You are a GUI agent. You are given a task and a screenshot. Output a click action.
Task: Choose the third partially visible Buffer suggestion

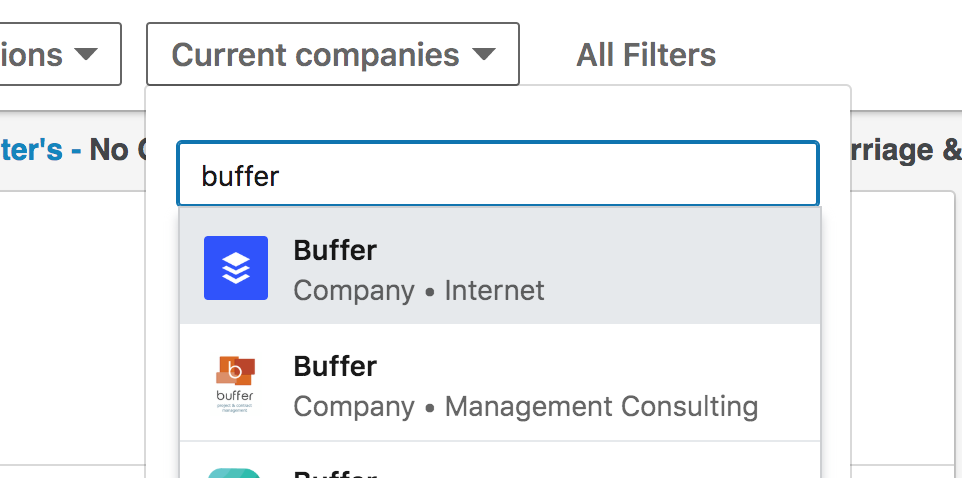pos(499,460)
